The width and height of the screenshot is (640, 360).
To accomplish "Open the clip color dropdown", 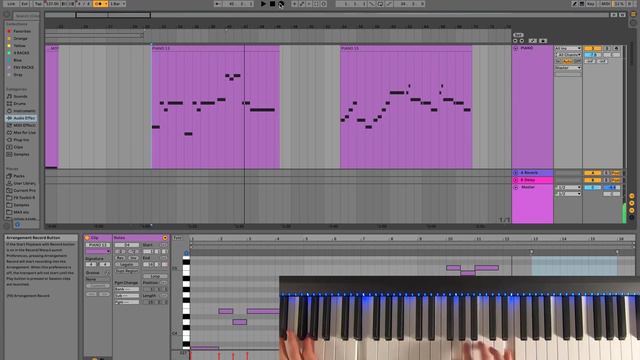I will pyautogui.click(x=98, y=251).
